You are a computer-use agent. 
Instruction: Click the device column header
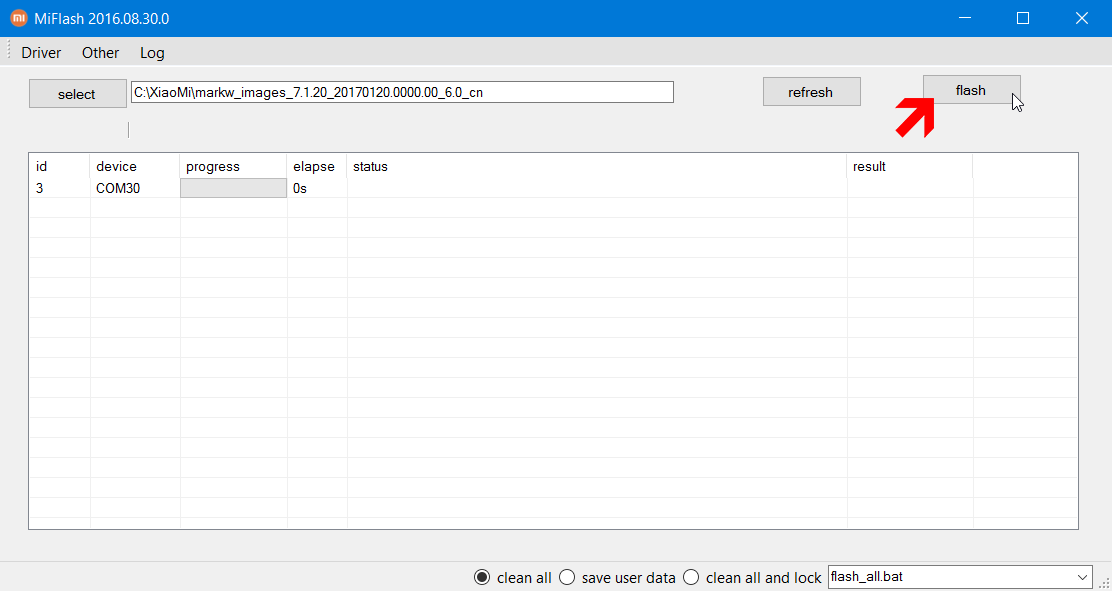[x=135, y=167]
